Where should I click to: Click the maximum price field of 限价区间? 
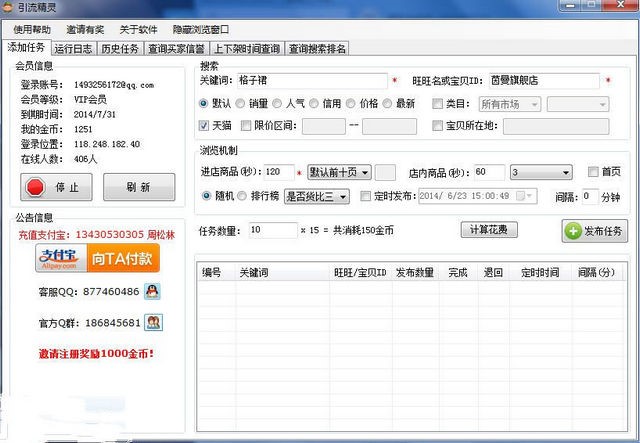tap(389, 126)
